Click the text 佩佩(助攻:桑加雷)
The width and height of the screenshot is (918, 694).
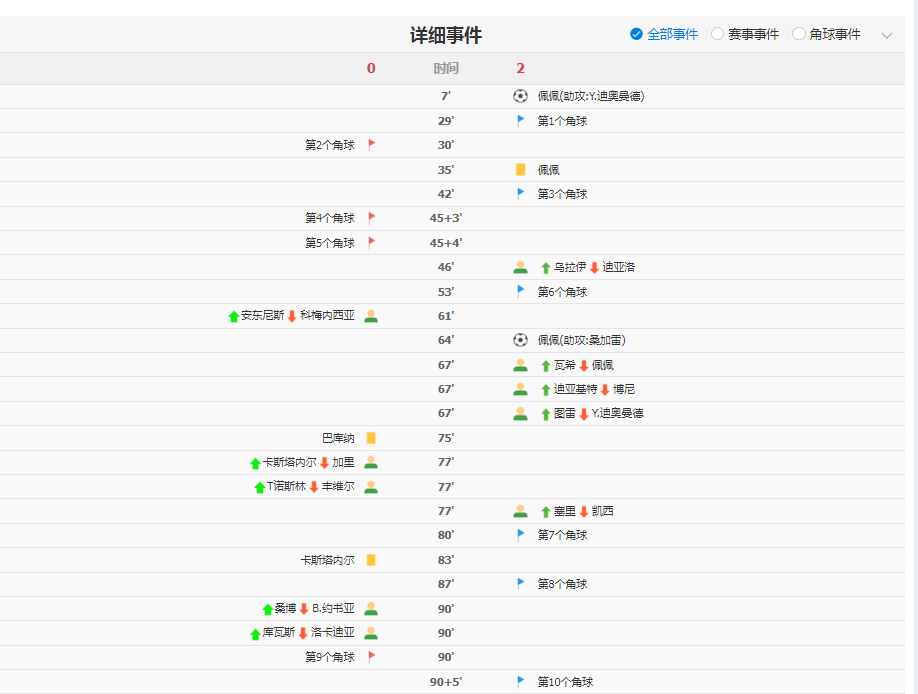(581, 340)
